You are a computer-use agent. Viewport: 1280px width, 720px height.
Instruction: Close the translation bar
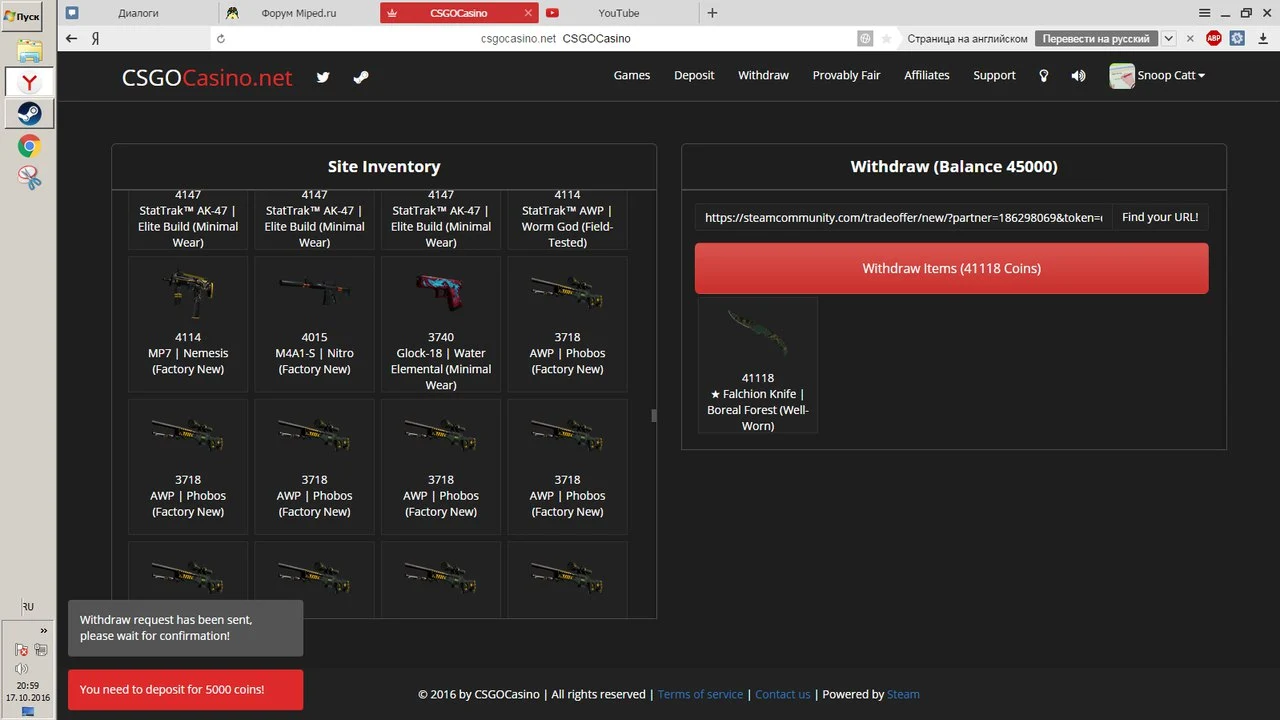(1189, 38)
